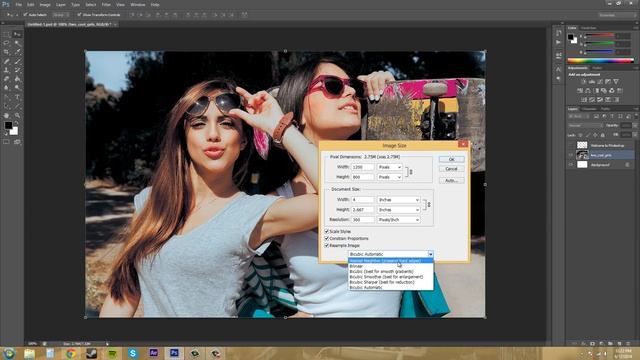Toggle the Show Transform Controls checkbox
Screen dimensions: 640x360
pyautogui.click(x=79, y=15)
